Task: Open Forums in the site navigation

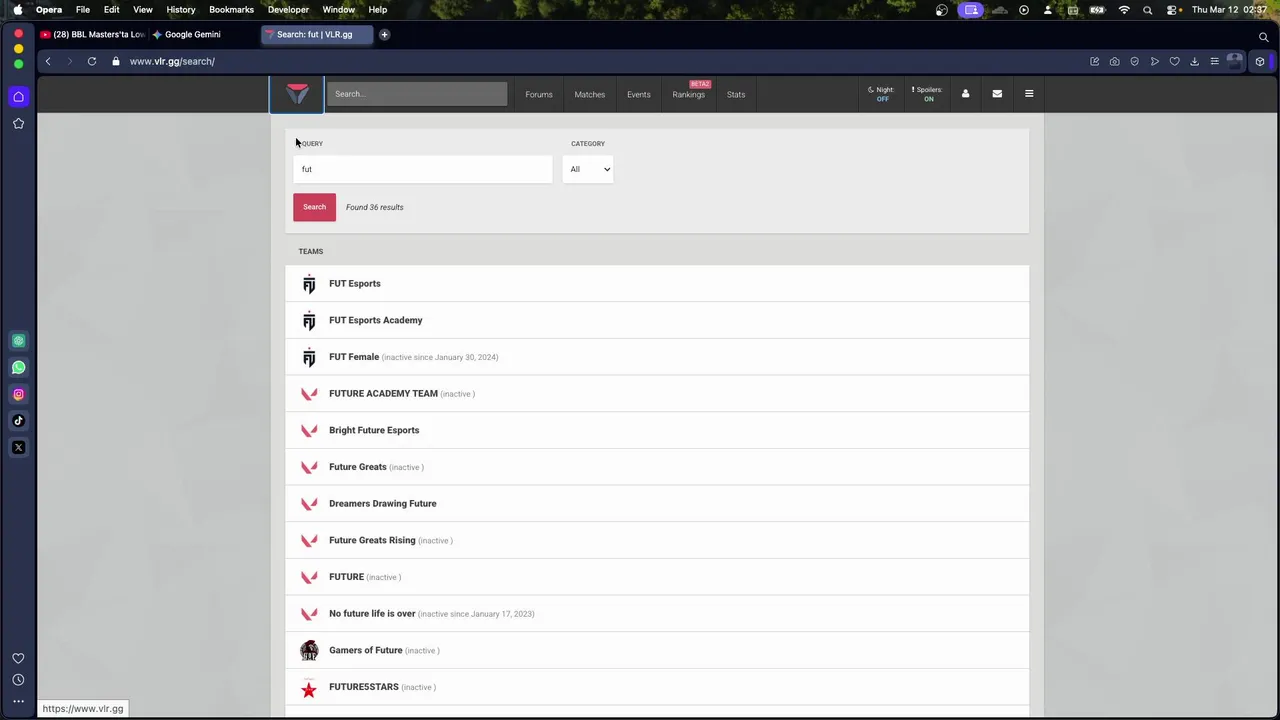Action: (539, 94)
